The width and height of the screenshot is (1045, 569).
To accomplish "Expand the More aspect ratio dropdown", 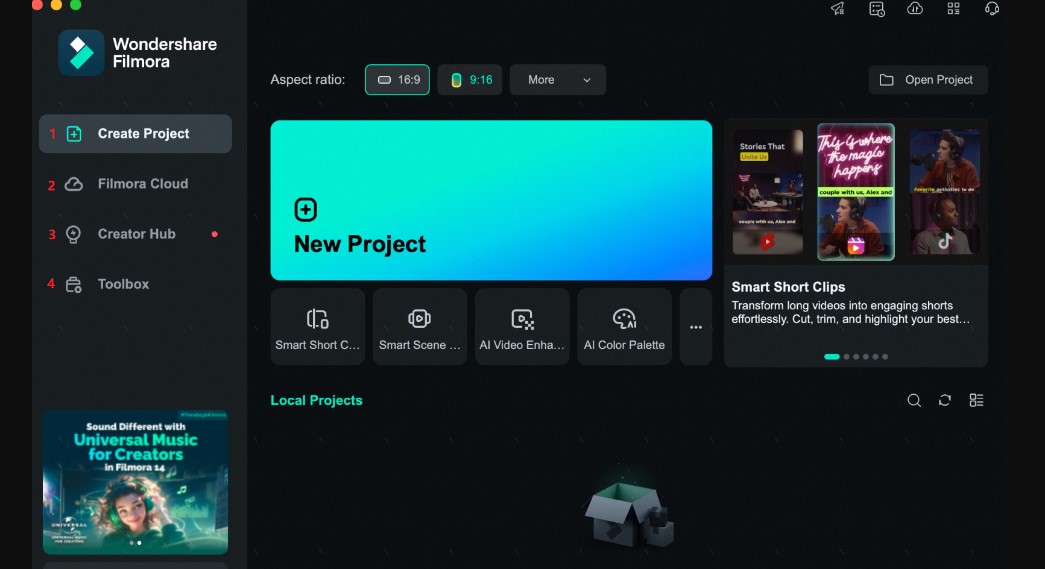I will tap(558, 80).
